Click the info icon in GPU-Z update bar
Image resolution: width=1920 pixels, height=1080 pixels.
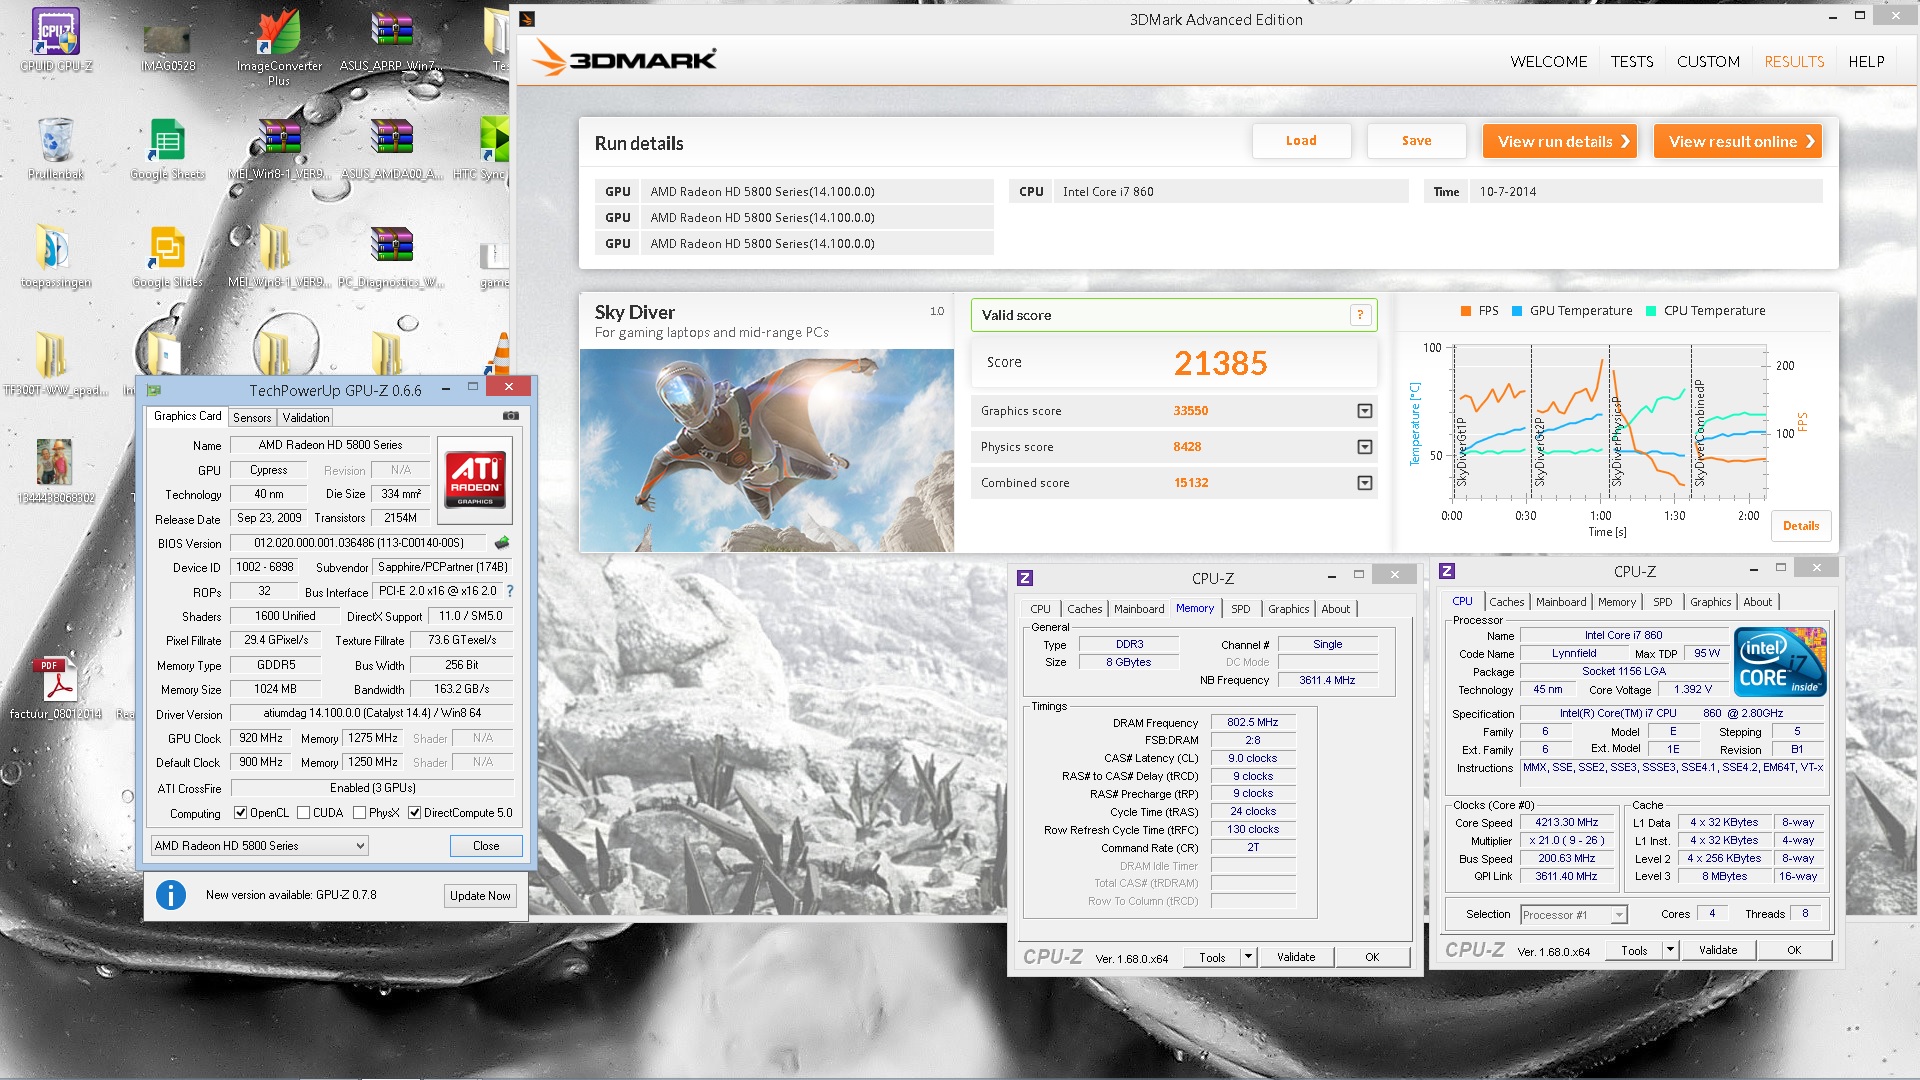point(171,895)
